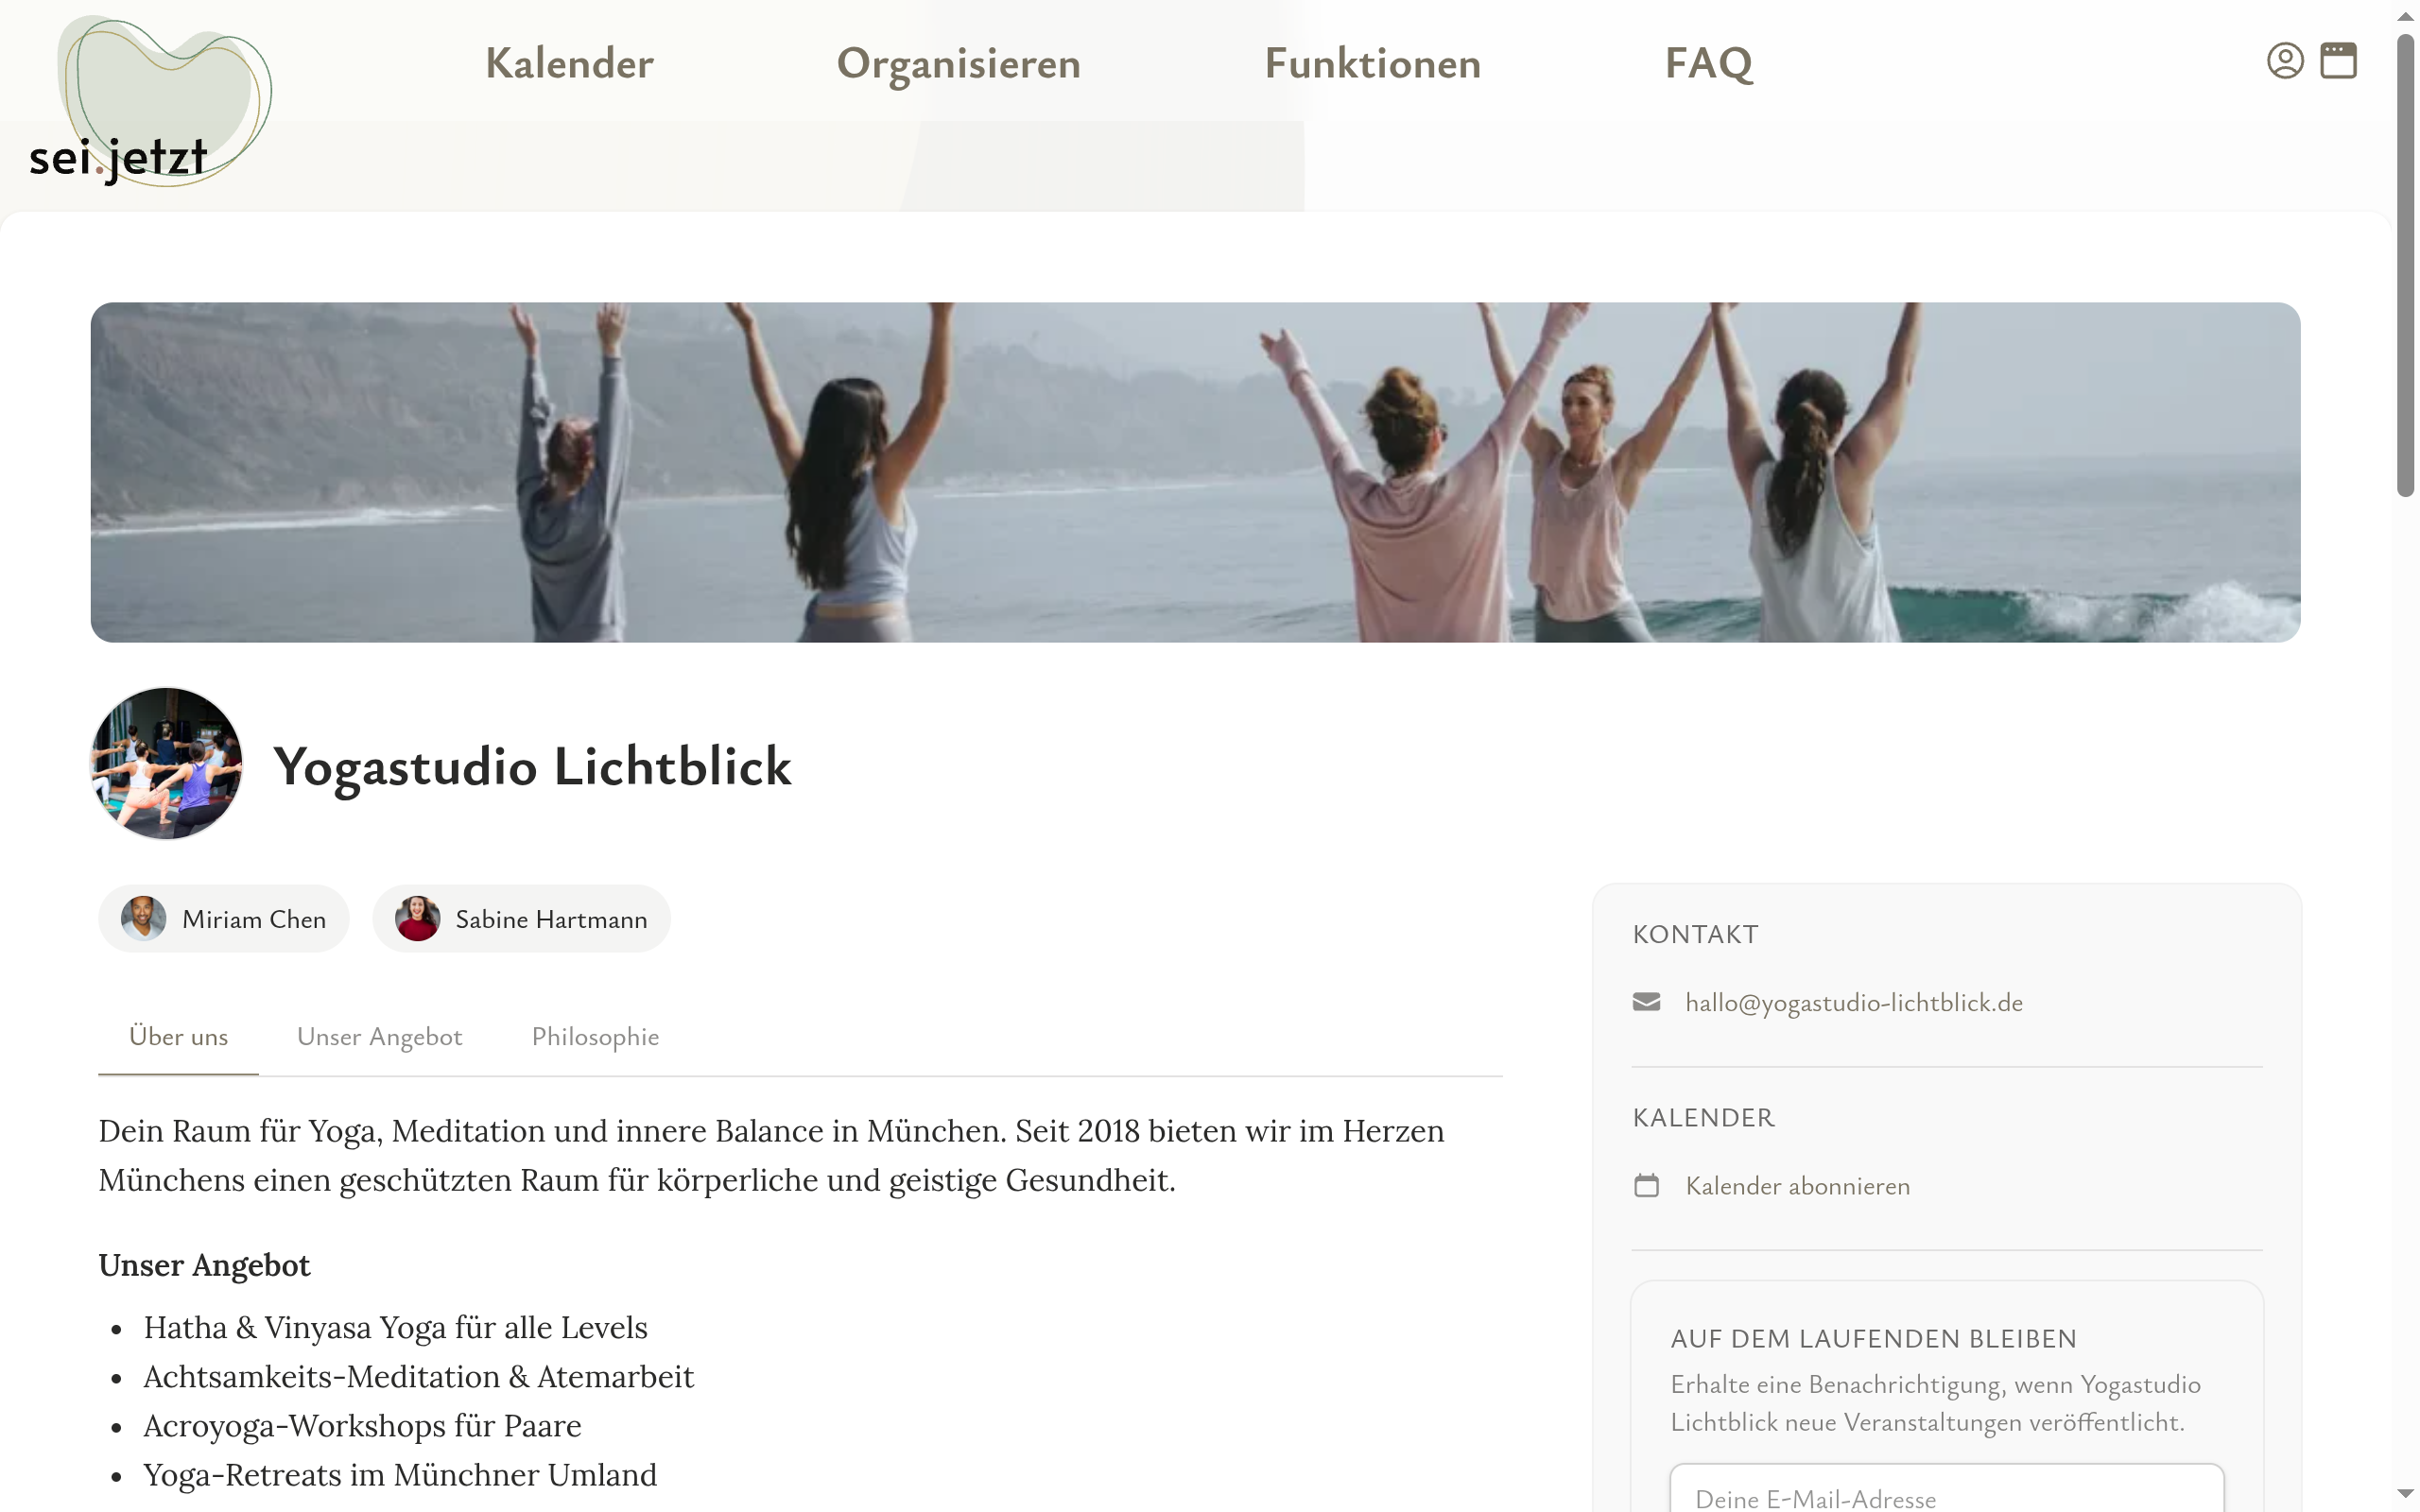Open the Kalender menu item
Screen dimensions: 2420x1512
click(569, 63)
